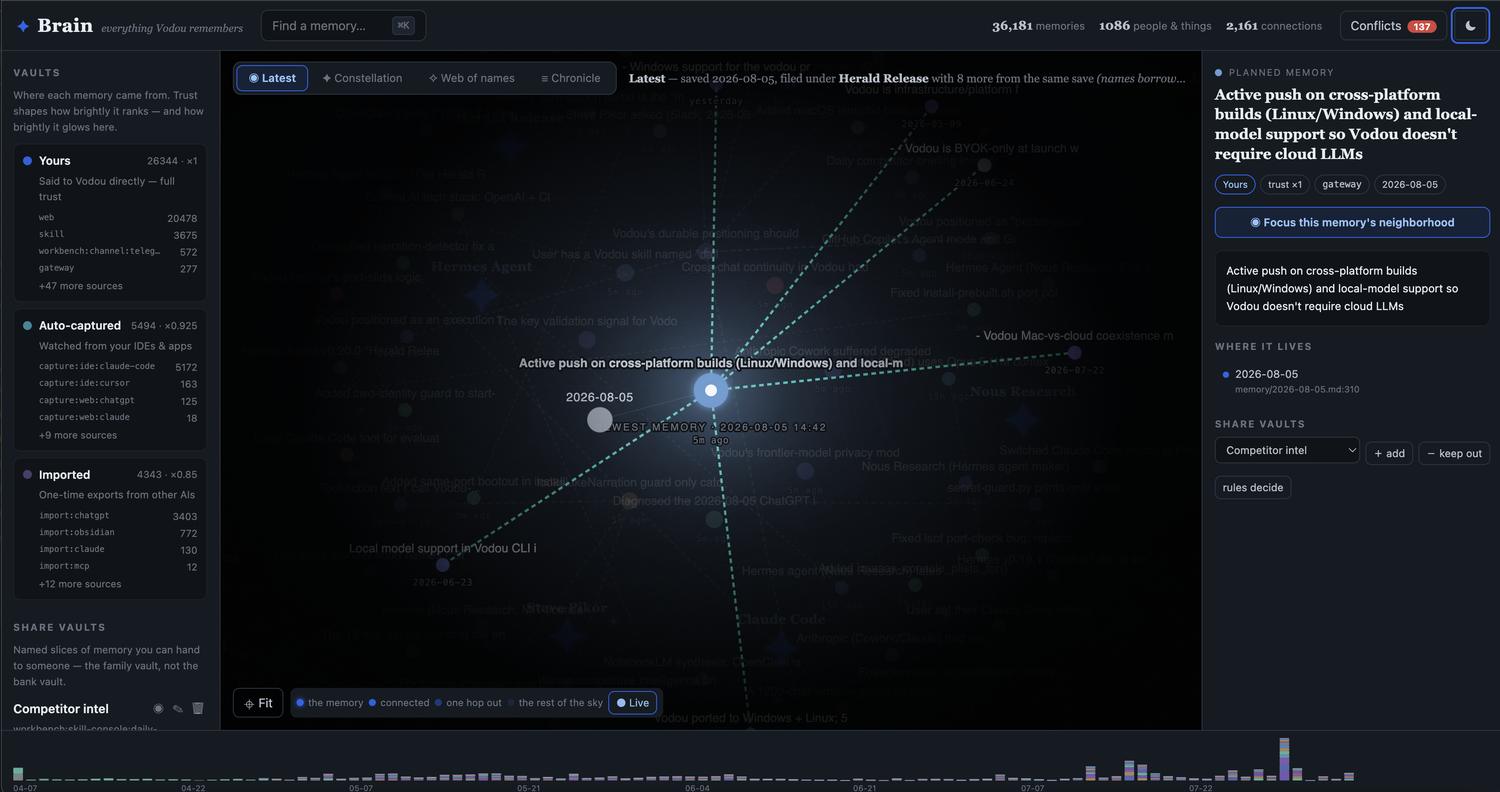Click the '+ add' share vault button
This screenshot has height=792, width=1500.
(x=1390, y=453)
